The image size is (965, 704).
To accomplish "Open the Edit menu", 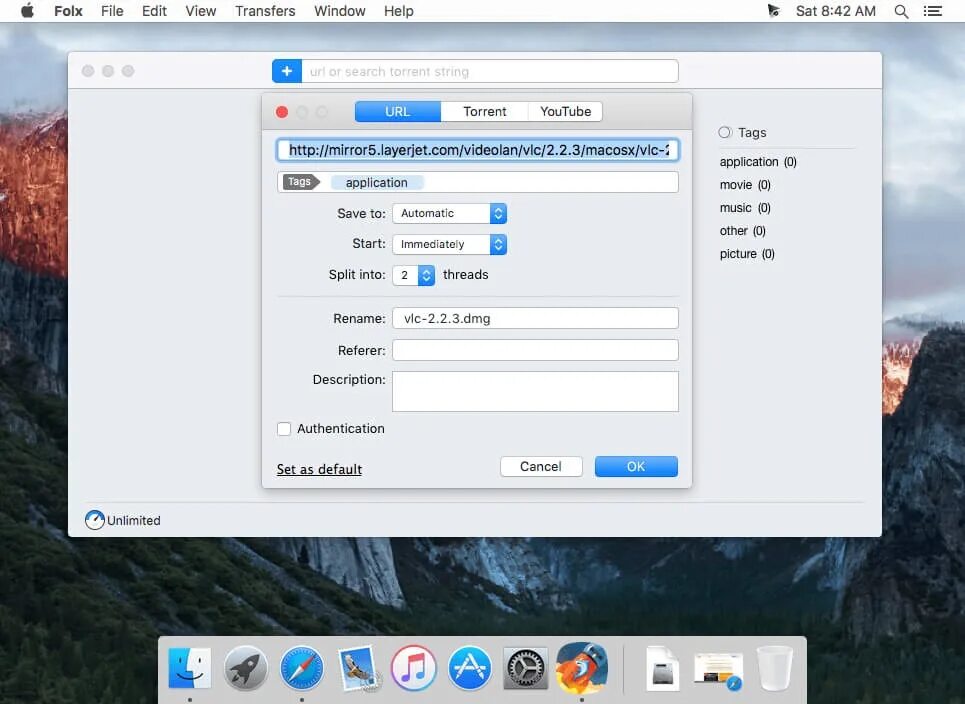I will (x=154, y=11).
